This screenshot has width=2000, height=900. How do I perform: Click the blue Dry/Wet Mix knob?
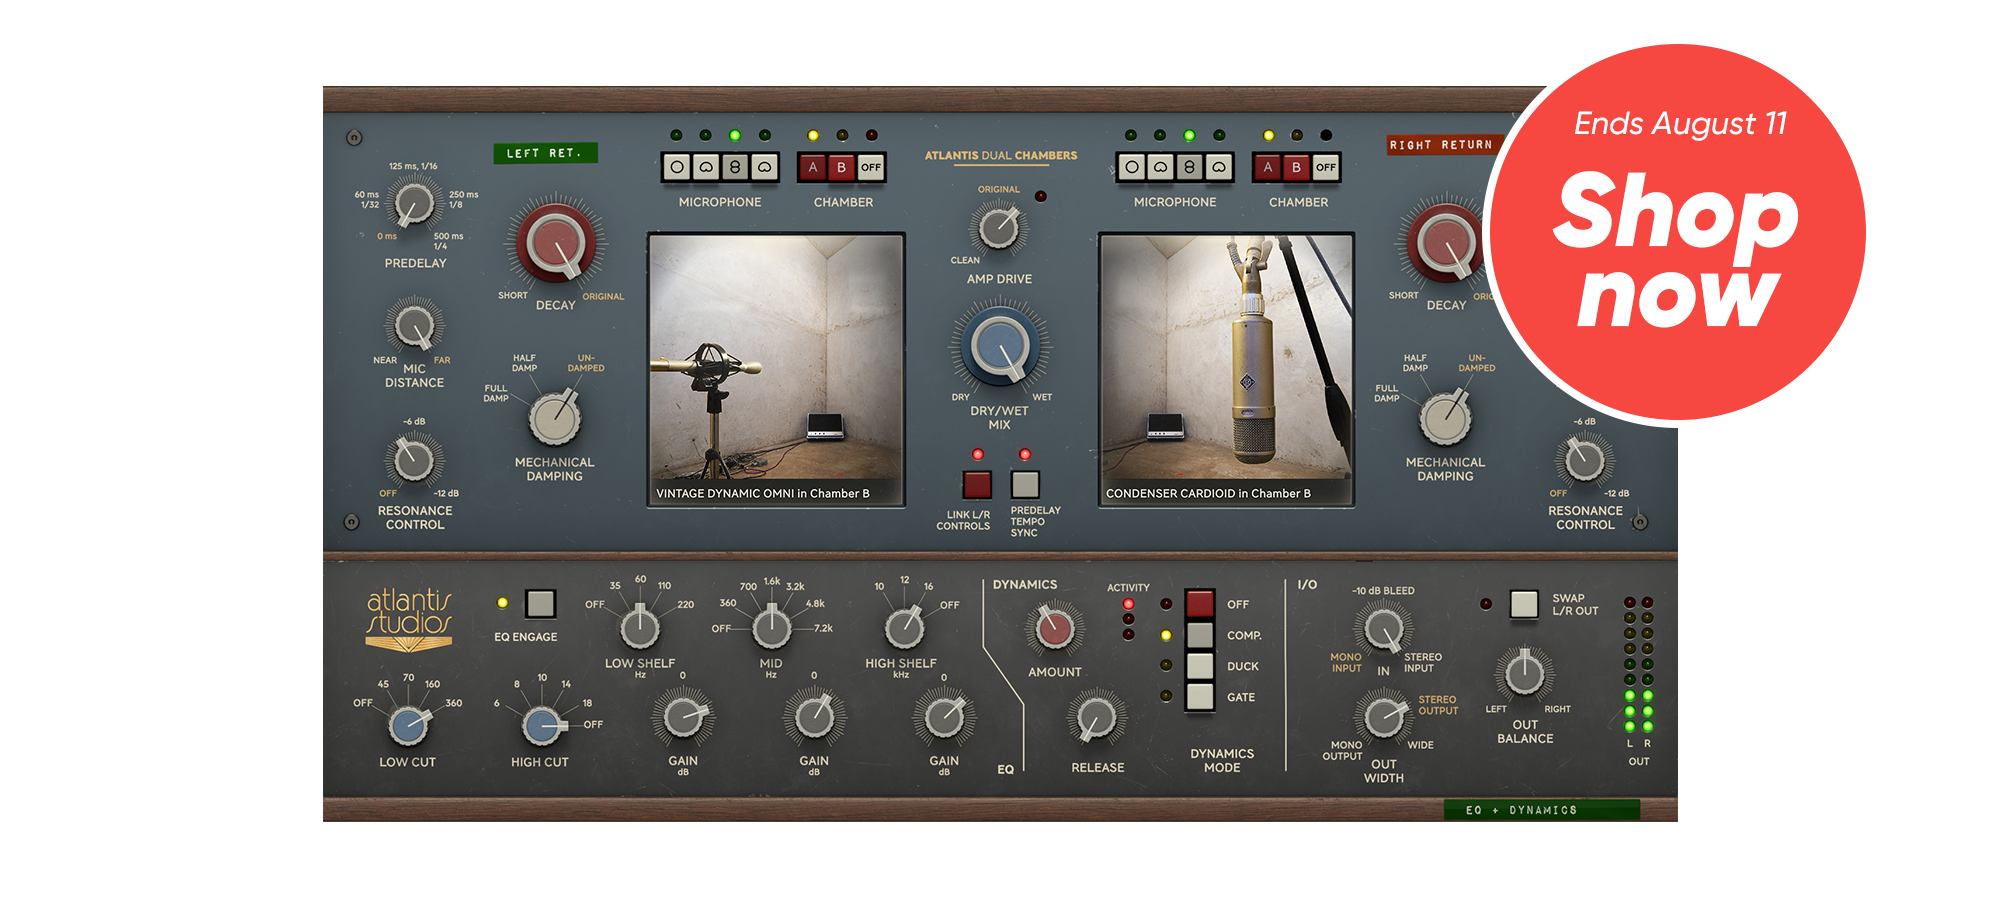999,346
